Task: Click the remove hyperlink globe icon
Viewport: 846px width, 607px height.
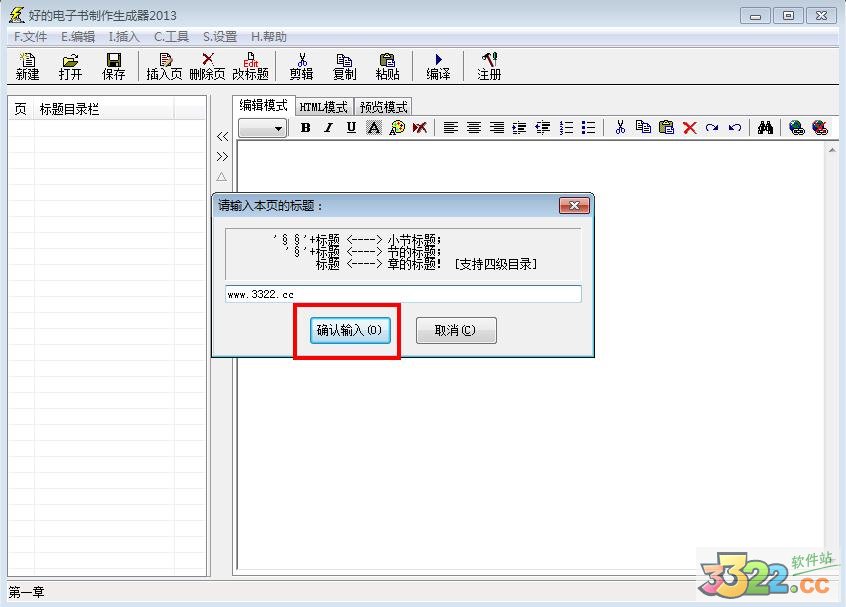Action: pyautogui.click(x=820, y=128)
